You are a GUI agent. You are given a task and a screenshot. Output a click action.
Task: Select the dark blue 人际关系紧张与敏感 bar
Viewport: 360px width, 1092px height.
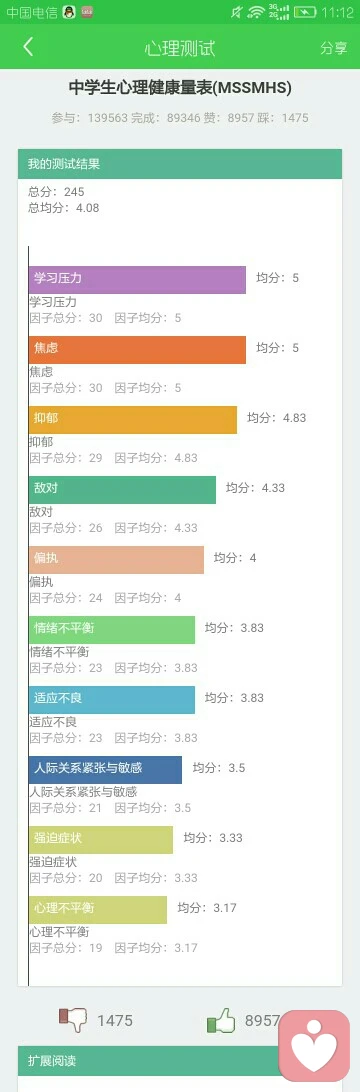[x=105, y=770]
